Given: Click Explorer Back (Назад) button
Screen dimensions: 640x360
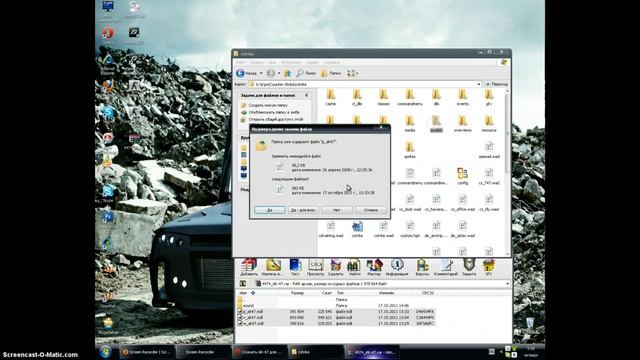Looking at the screenshot, I should [247, 73].
